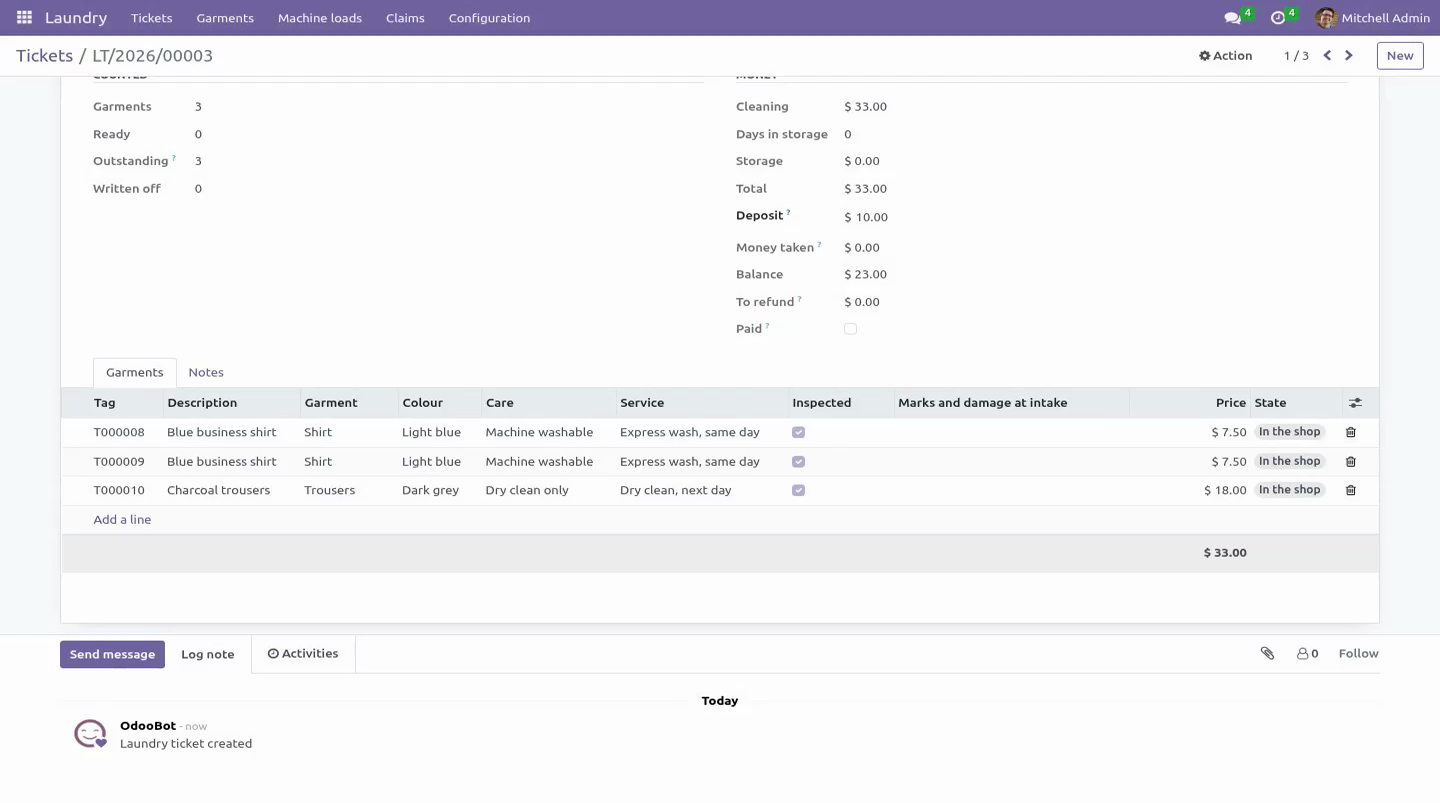Open the conversations messages icon

click(1233, 18)
